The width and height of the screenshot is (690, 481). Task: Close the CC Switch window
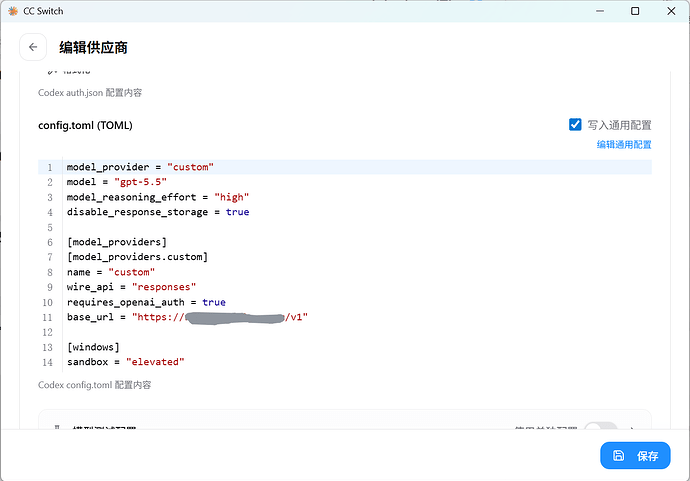[671, 11]
